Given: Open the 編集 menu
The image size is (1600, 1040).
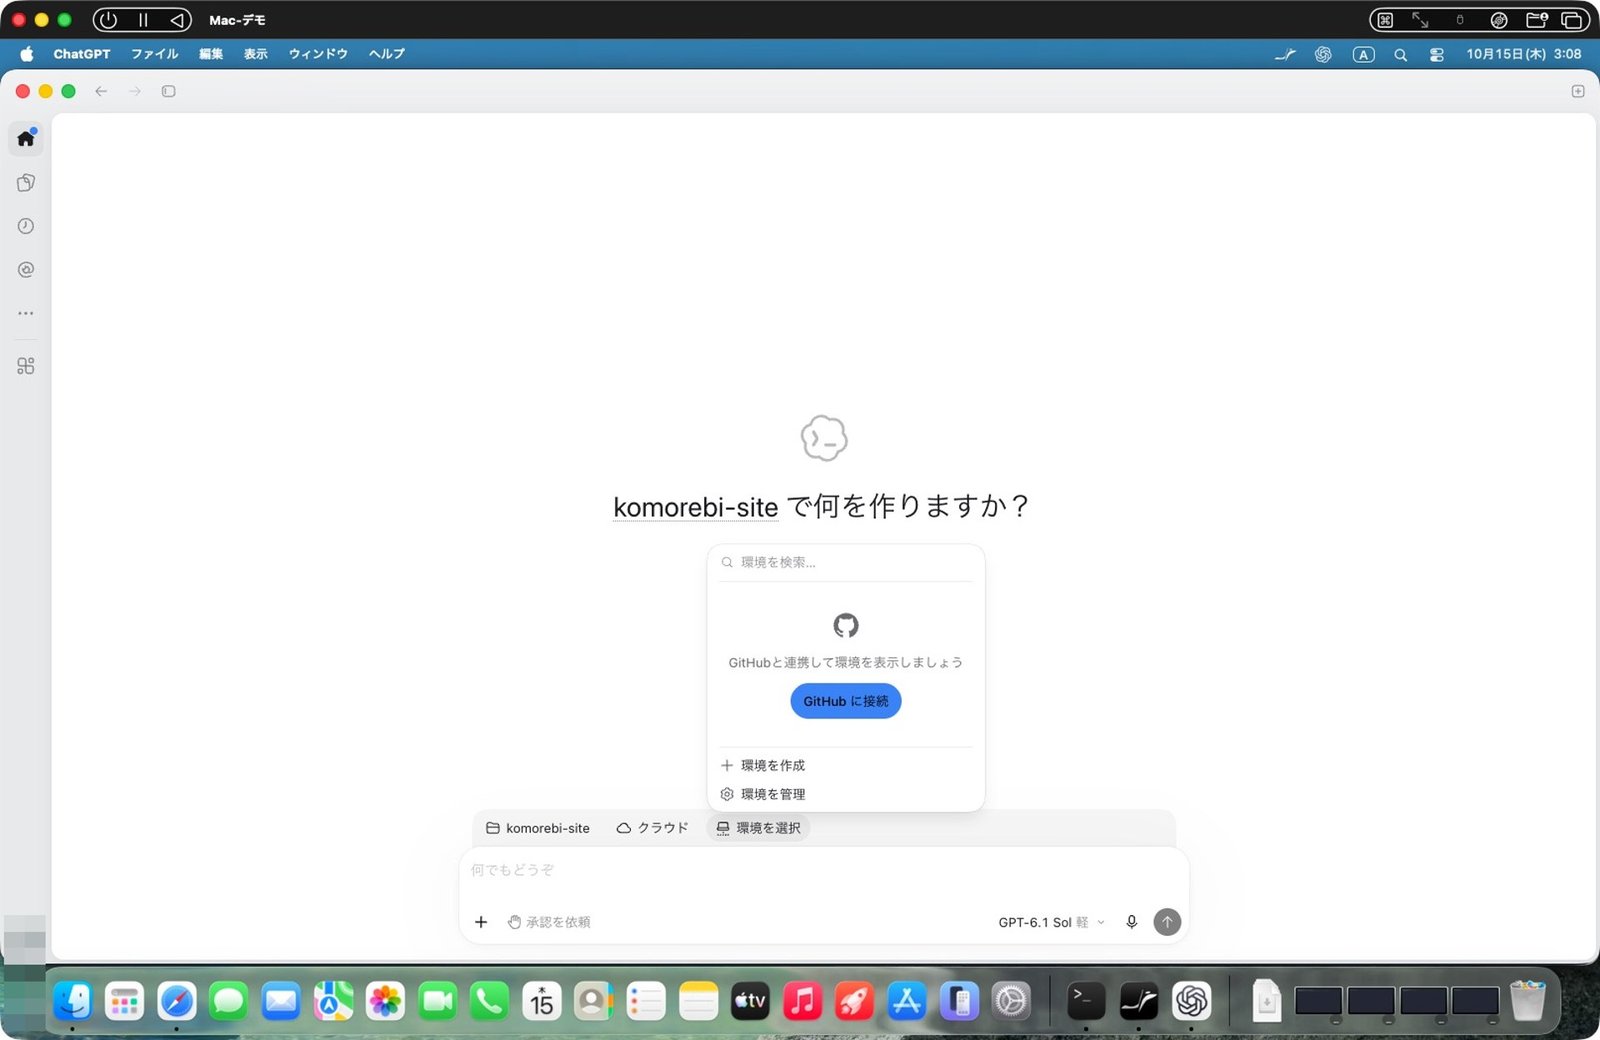Looking at the screenshot, I should click(x=211, y=54).
